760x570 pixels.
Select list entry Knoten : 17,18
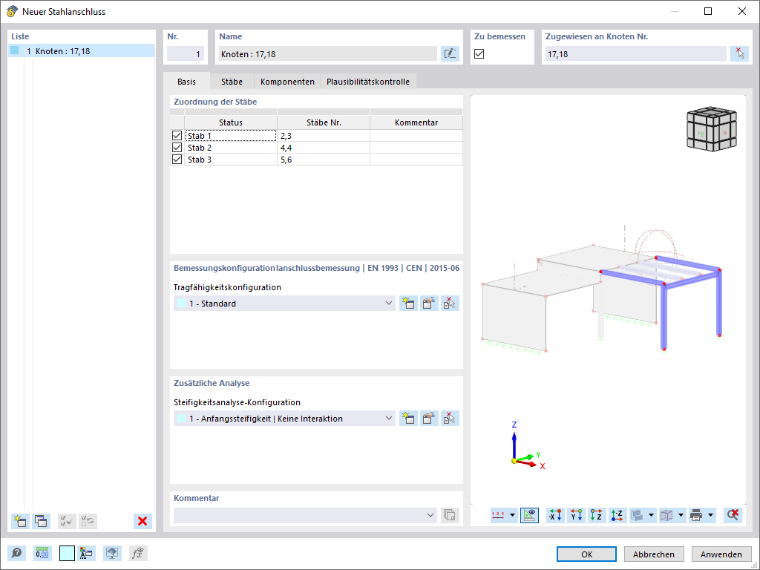pos(81,51)
